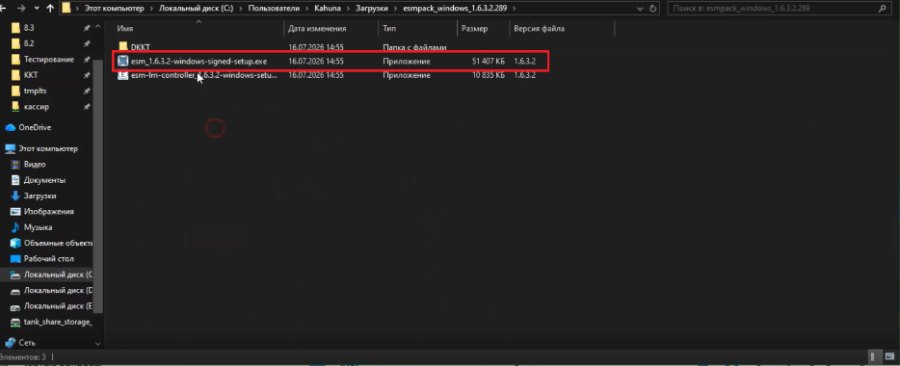
Task: Click the 'Kahuna' breadcrumb
Action: click(327, 9)
